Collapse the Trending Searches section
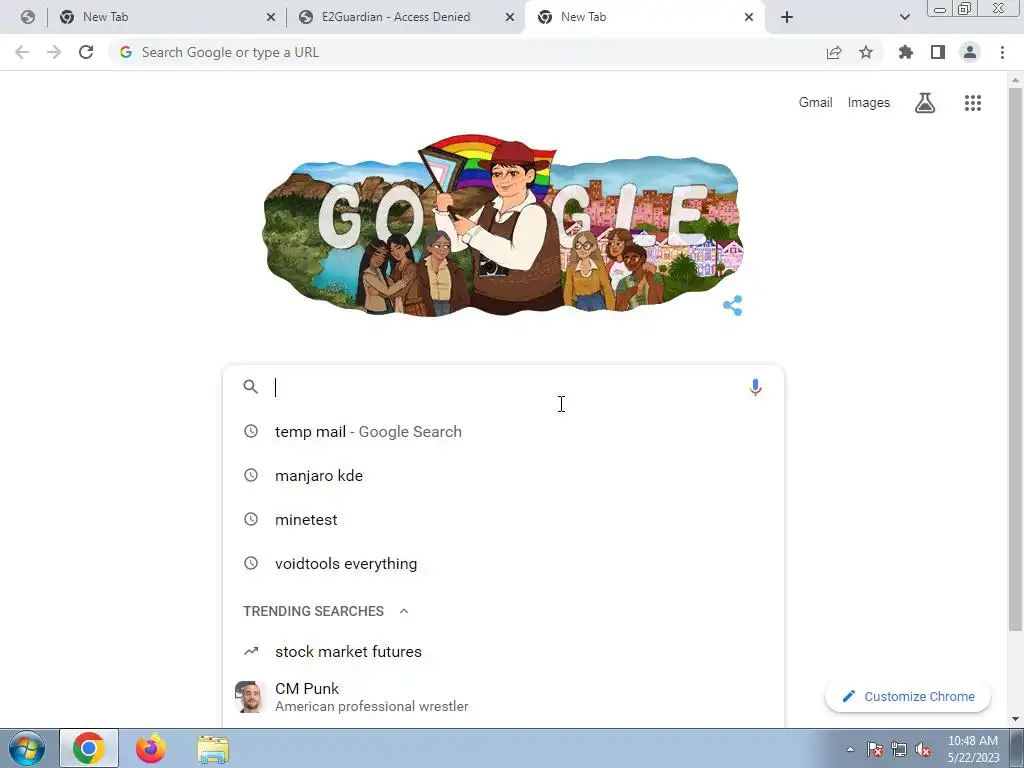This screenshot has height=768, width=1024. (404, 611)
